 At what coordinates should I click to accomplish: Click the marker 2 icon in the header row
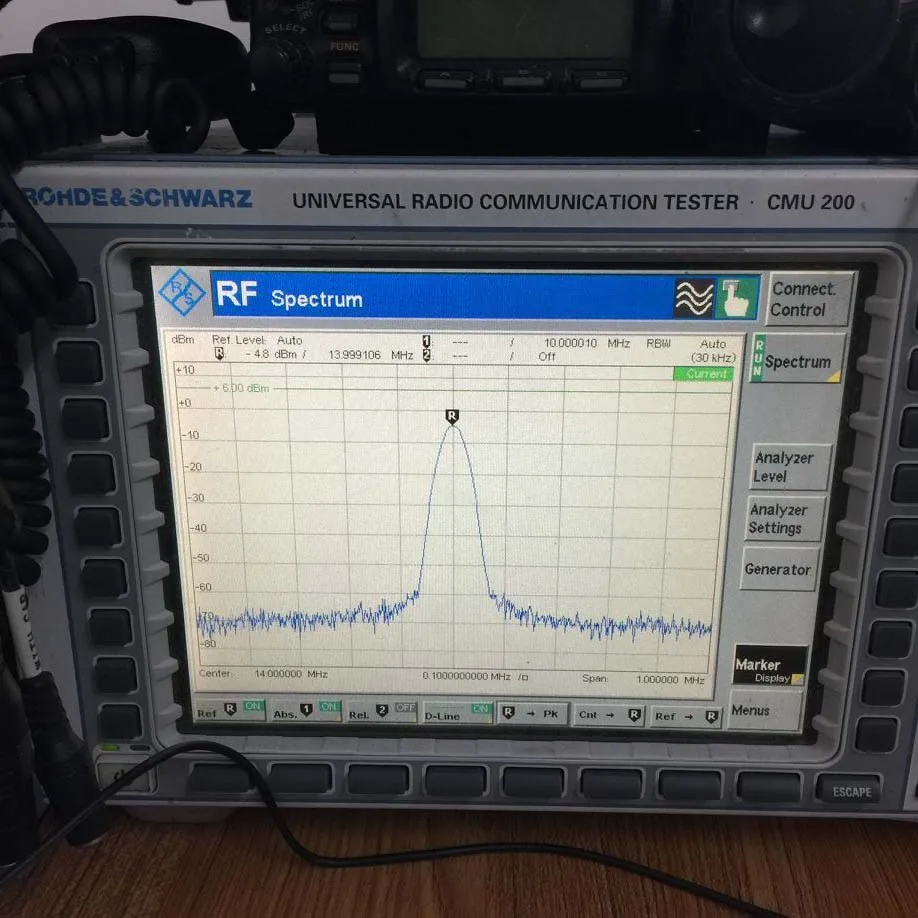(x=426, y=355)
